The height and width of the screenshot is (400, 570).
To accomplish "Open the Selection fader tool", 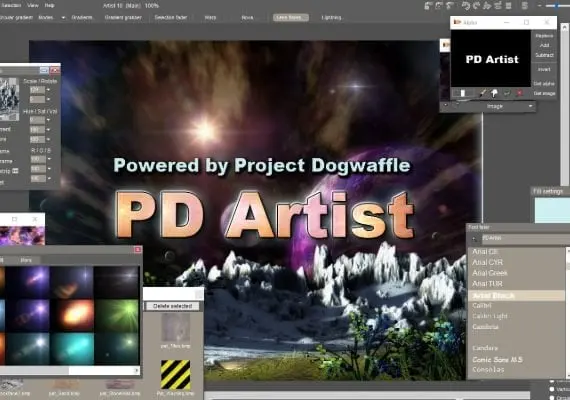I will pos(171,17).
